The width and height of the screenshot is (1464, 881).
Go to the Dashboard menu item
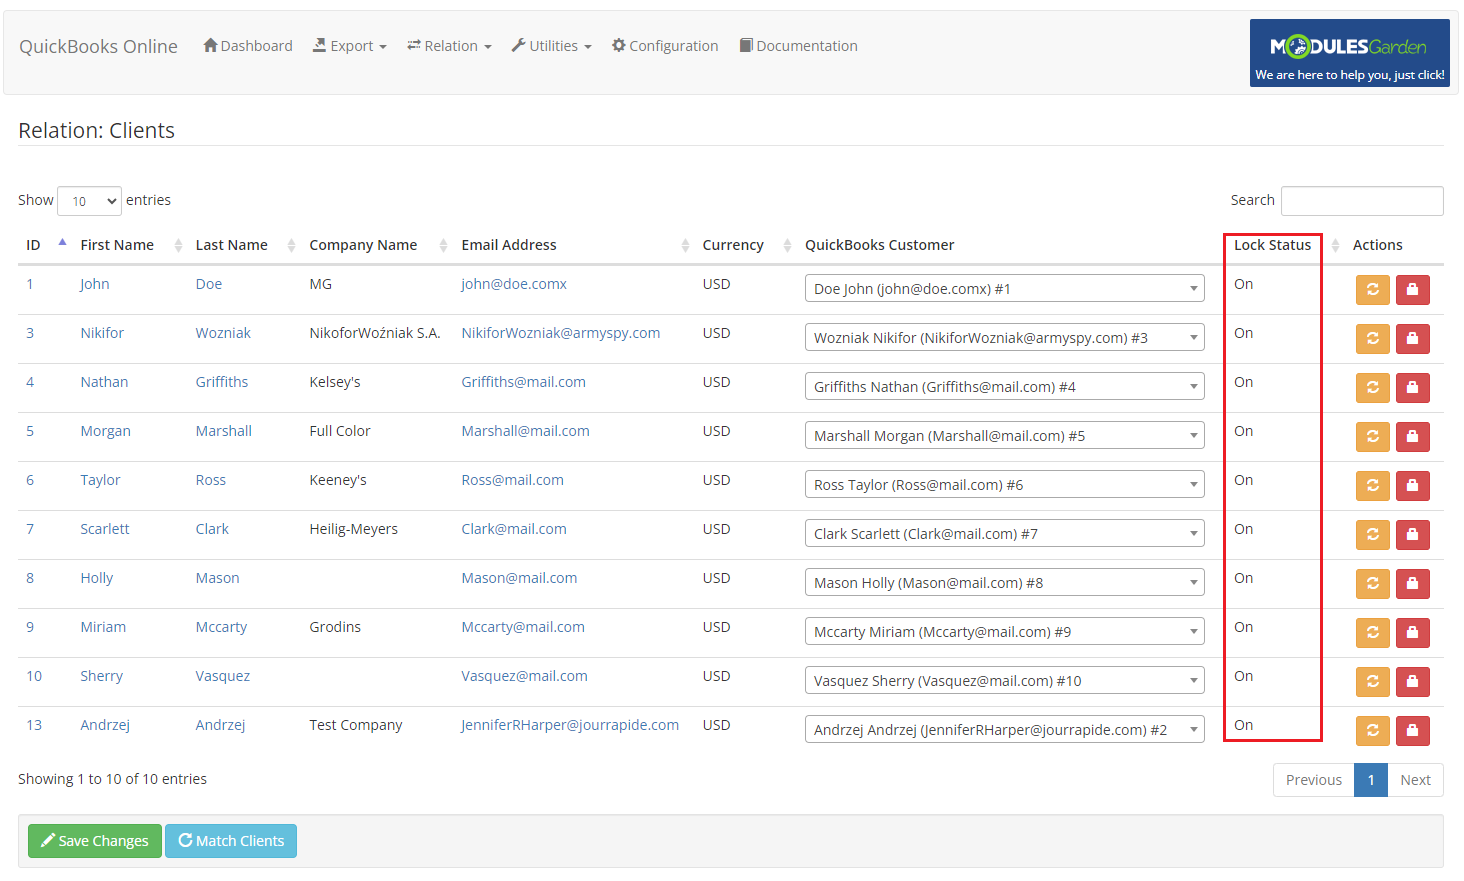tap(248, 46)
